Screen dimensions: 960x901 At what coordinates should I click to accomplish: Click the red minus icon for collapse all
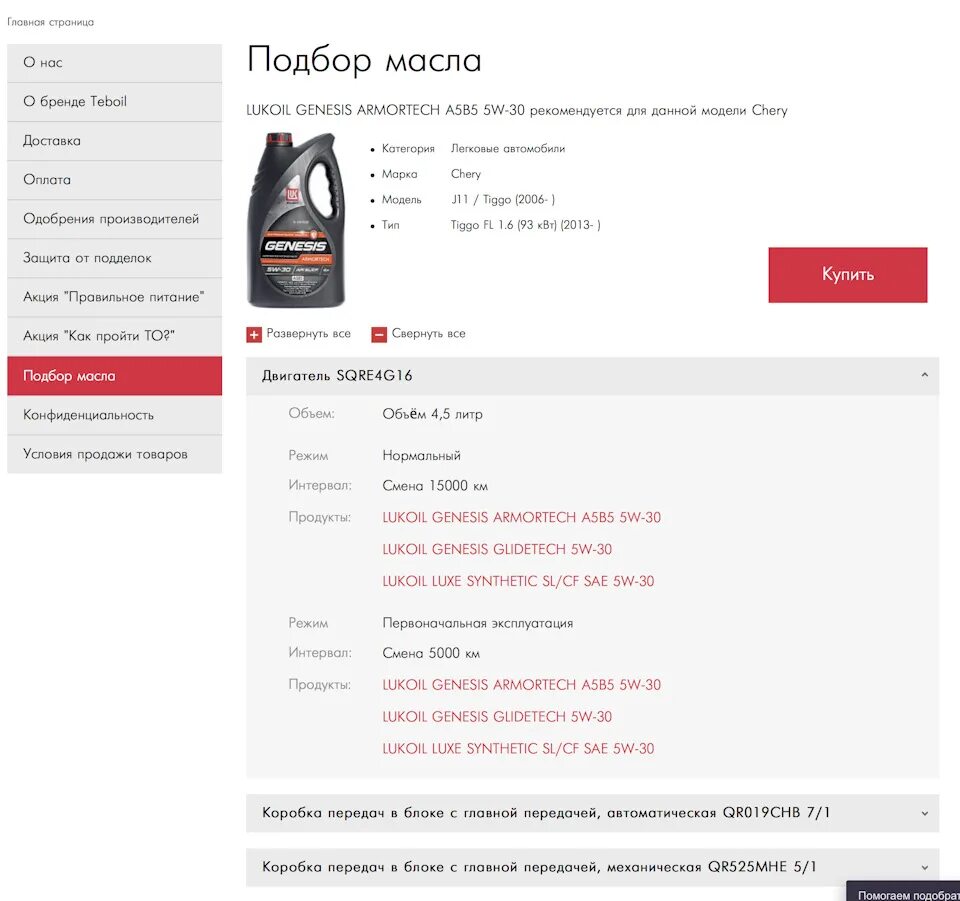pyautogui.click(x=379, y=335)
